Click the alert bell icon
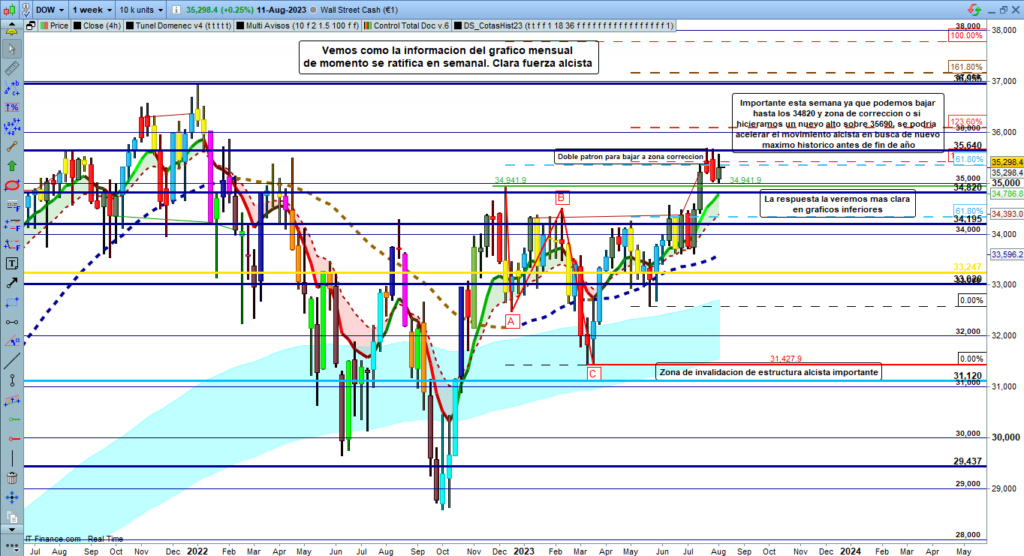Image resolution: width=1024 pixels, height=556 pixels. pyautogui.click(x=13, y=30)
